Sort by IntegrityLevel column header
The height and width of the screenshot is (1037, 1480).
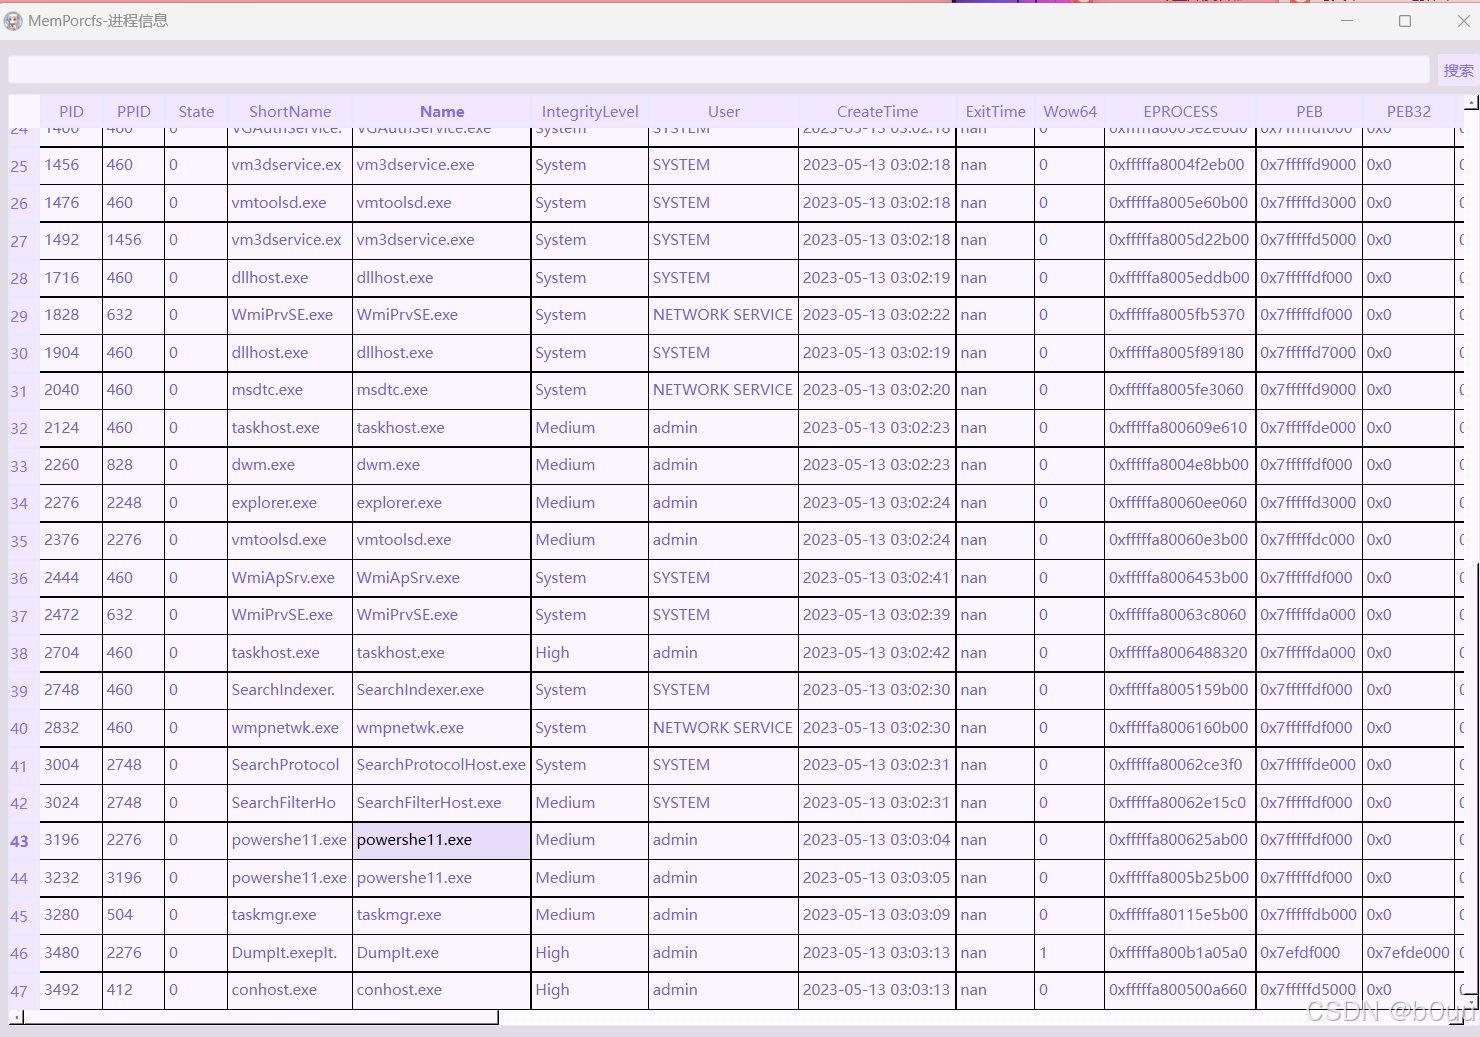(x=590, y=112)
